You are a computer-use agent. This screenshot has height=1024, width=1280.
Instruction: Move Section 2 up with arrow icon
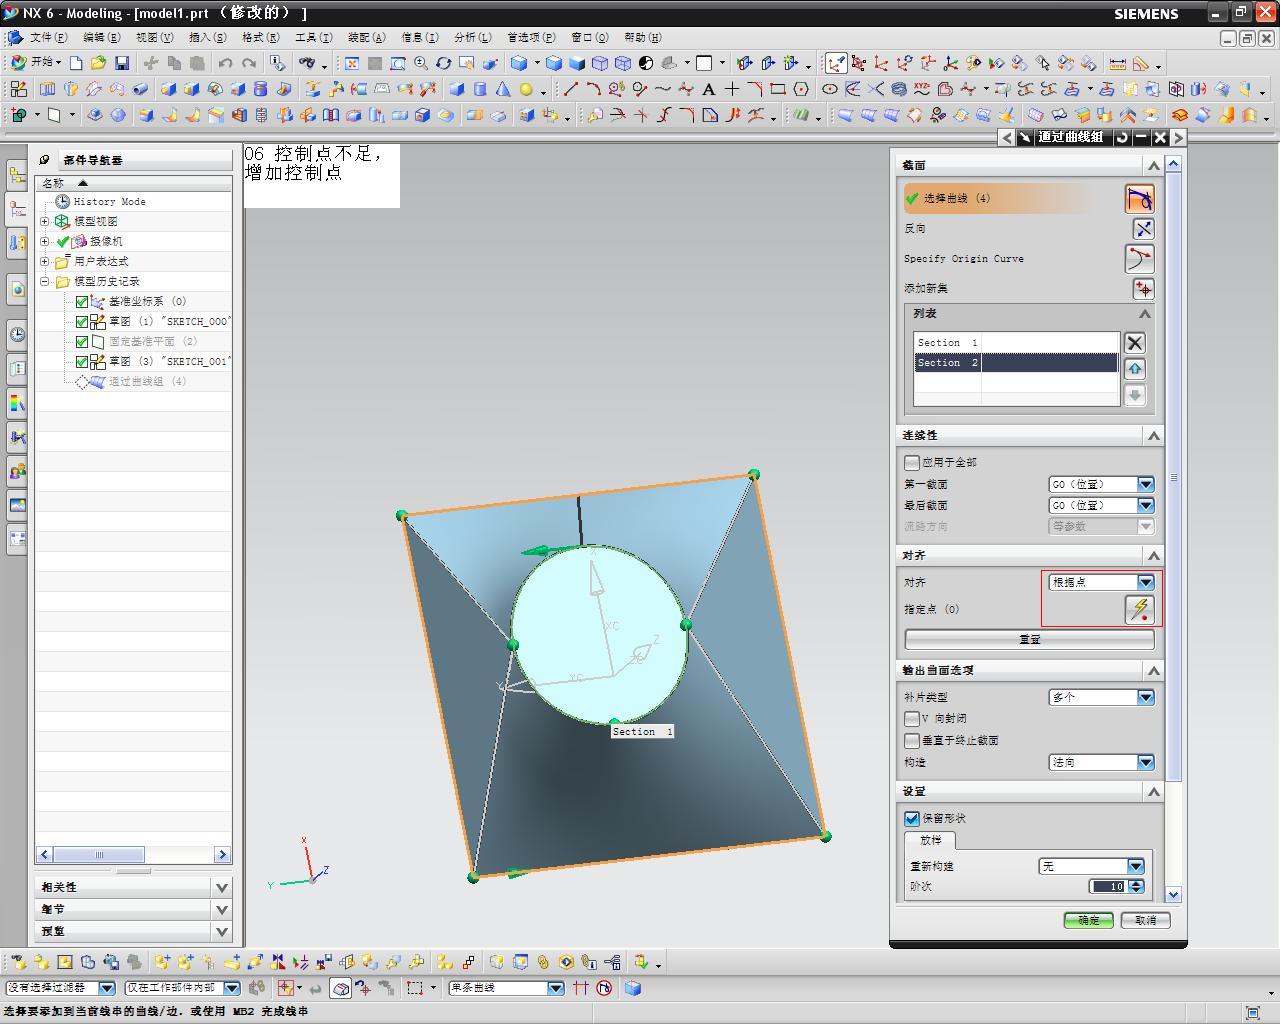point(1134,369)
